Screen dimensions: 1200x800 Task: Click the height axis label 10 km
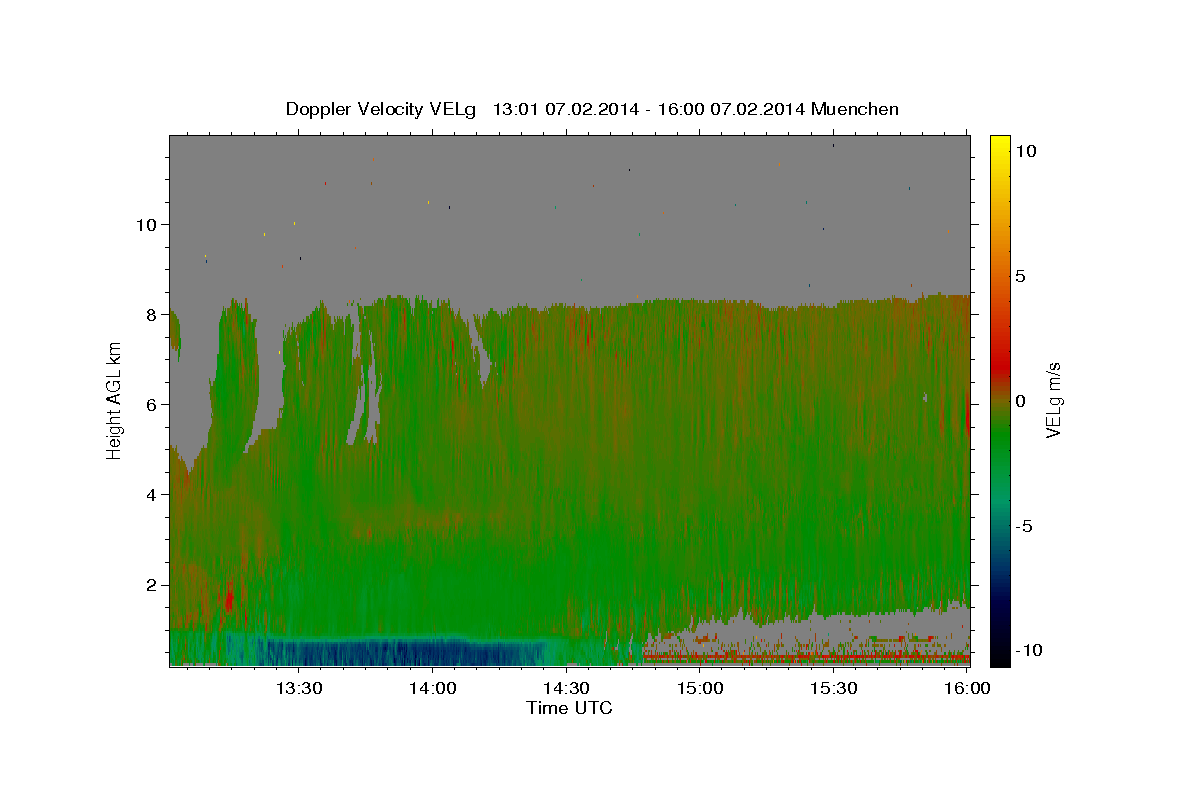tap(148, 225)
